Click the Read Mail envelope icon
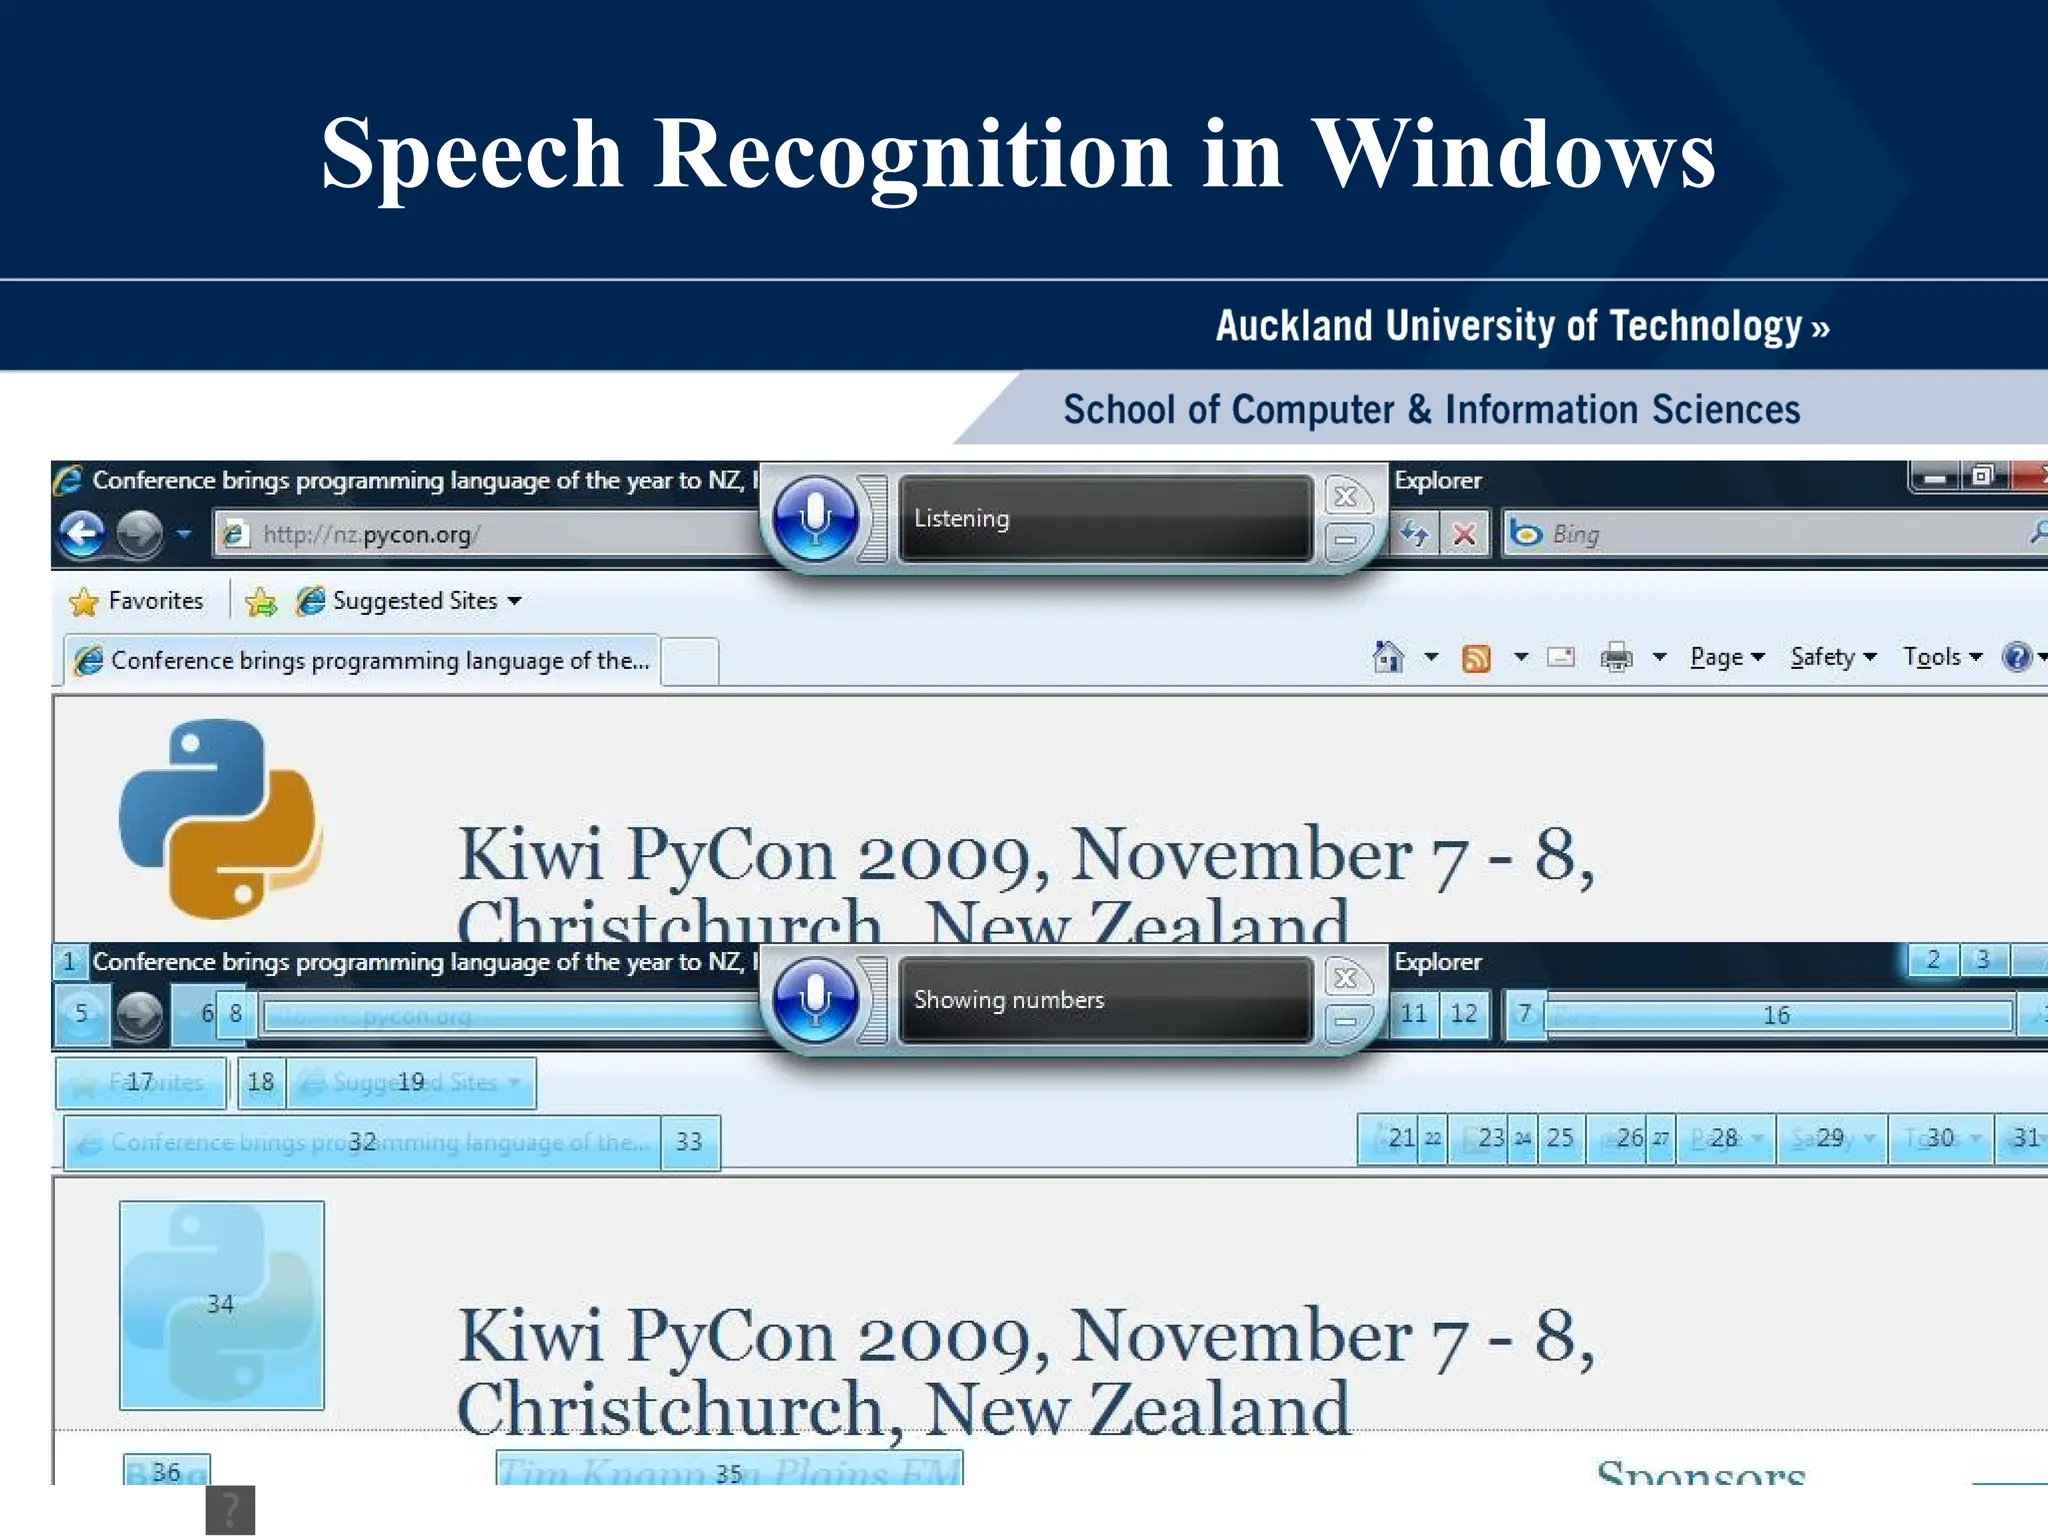 (x=1560, y=657)
